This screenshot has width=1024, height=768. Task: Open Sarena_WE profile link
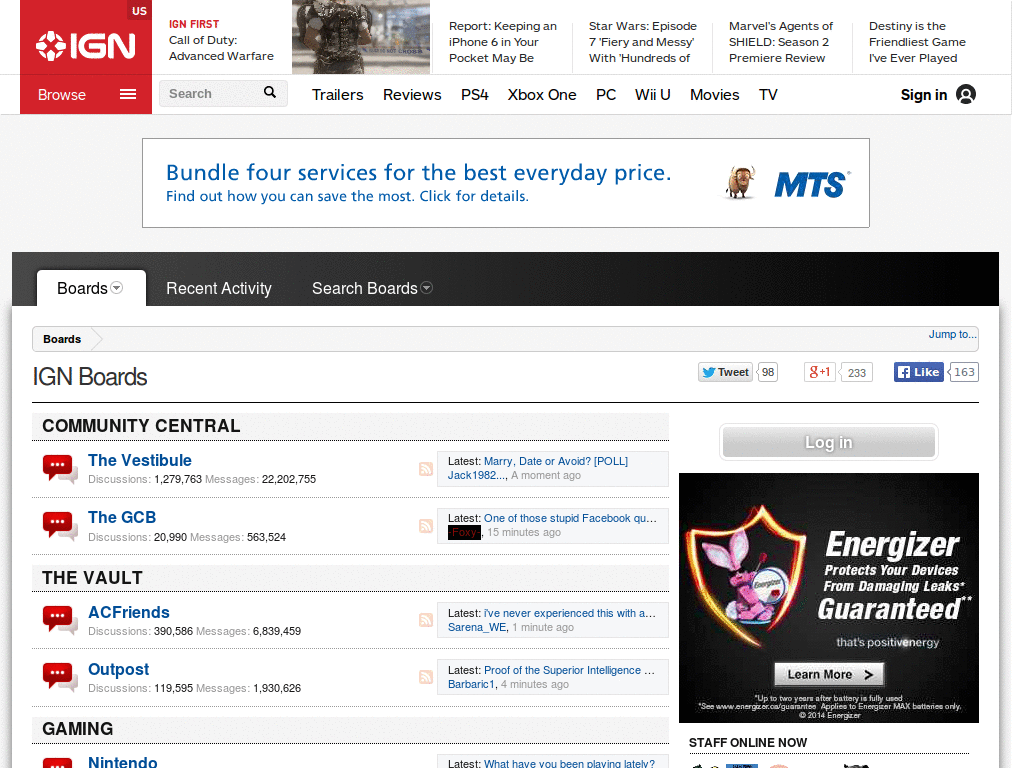coord(477,628)
